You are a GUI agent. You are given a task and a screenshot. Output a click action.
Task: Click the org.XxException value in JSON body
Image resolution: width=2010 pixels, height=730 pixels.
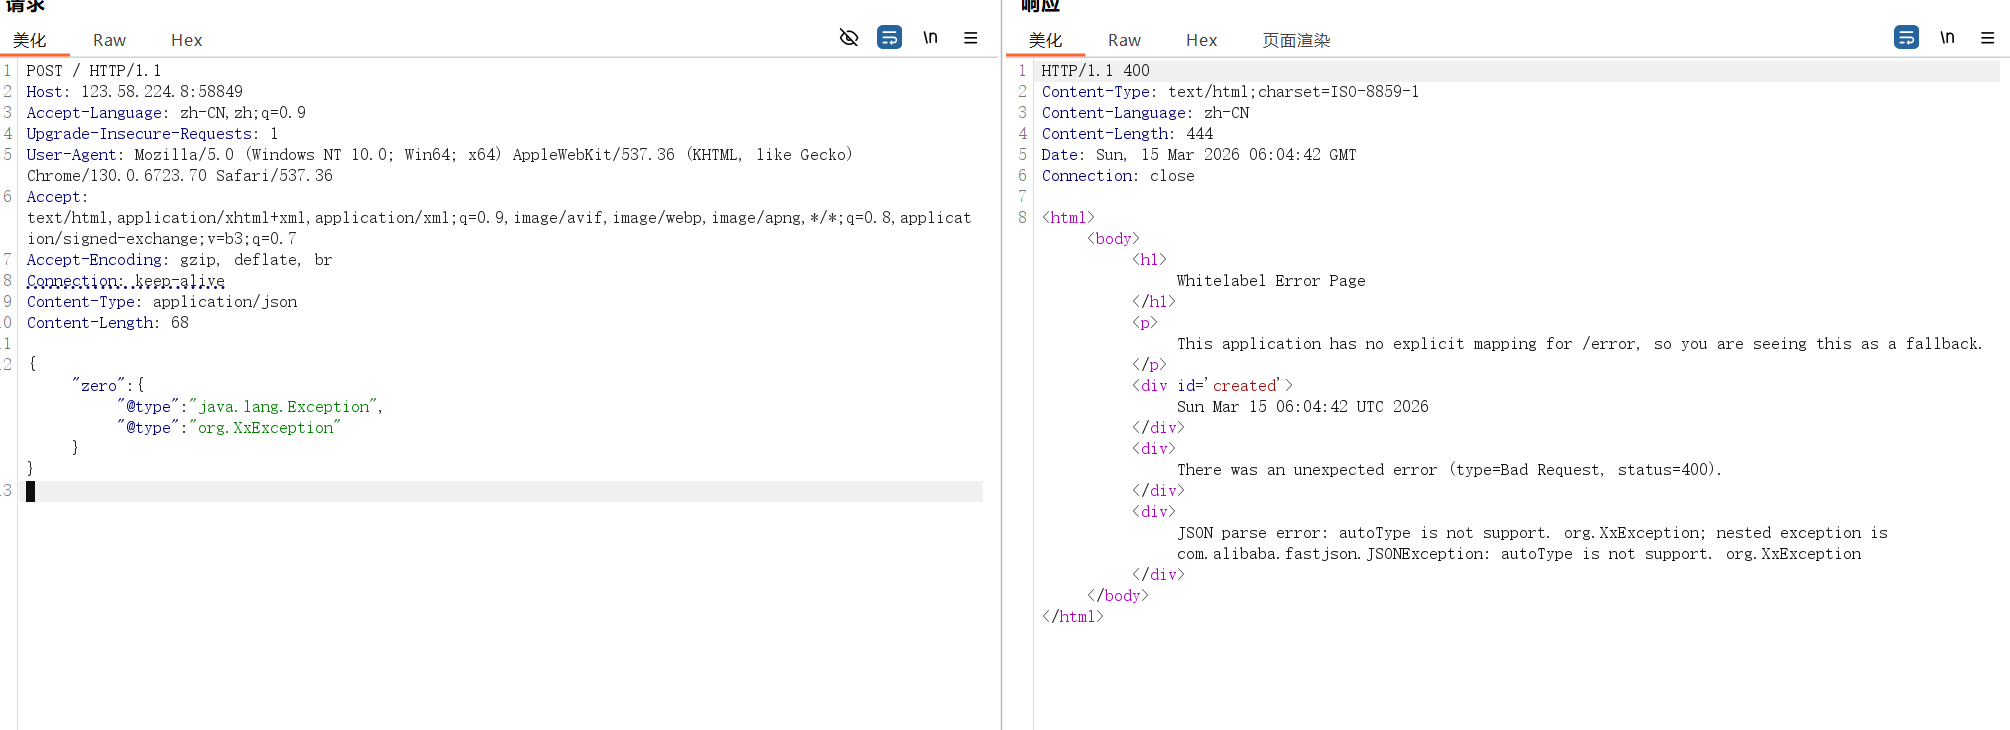click(x=265, y=428)
